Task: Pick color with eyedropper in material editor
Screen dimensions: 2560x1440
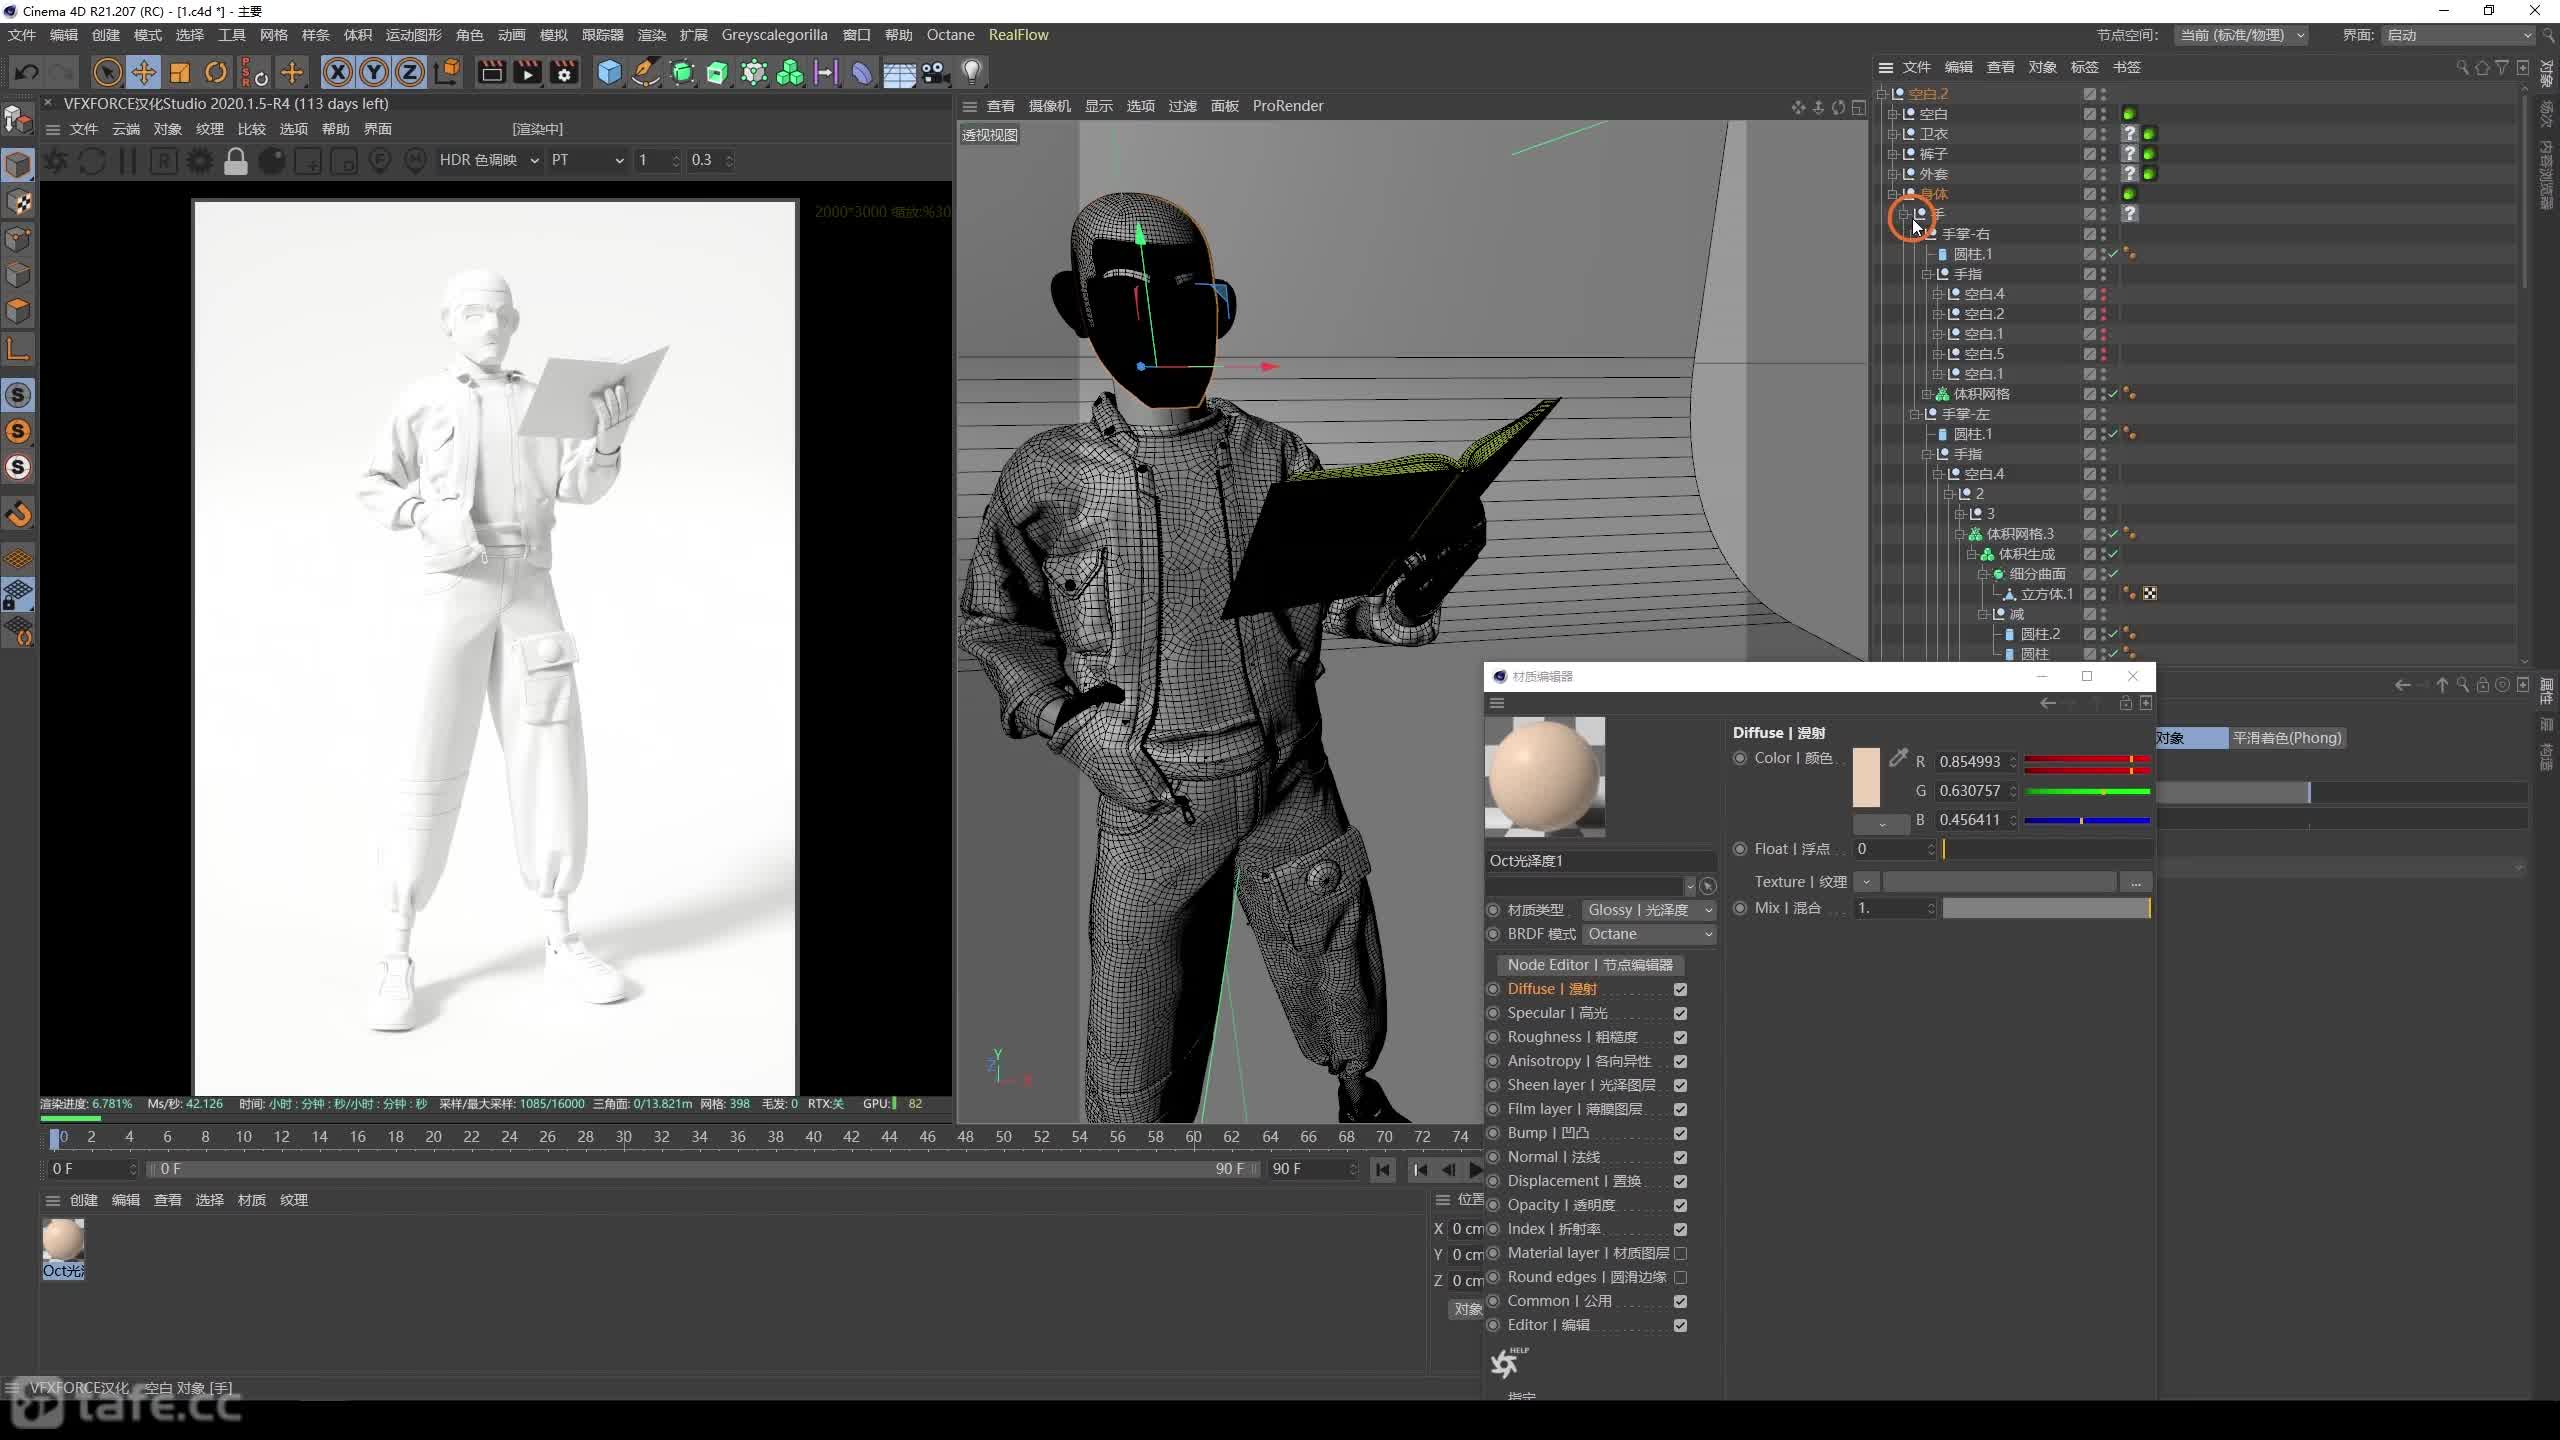Action: tap(1898, 759)
